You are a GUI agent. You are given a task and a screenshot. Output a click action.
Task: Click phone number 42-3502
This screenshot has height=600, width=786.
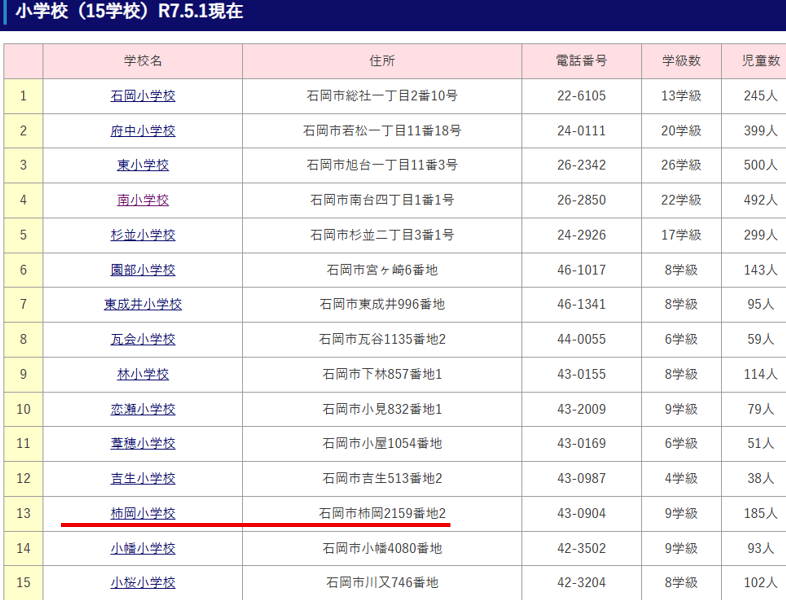click(581, 549)
